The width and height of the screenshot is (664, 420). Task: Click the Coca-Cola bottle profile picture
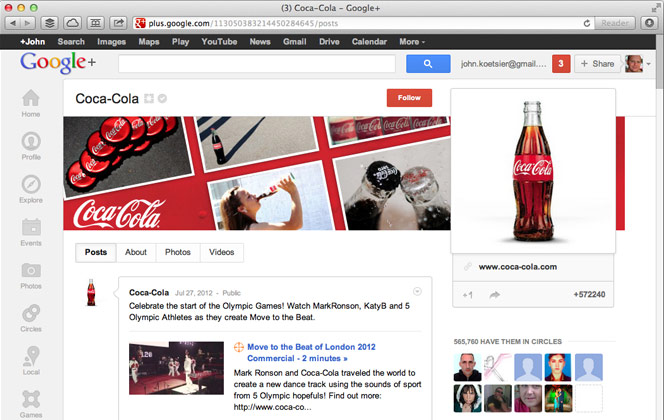533,171
